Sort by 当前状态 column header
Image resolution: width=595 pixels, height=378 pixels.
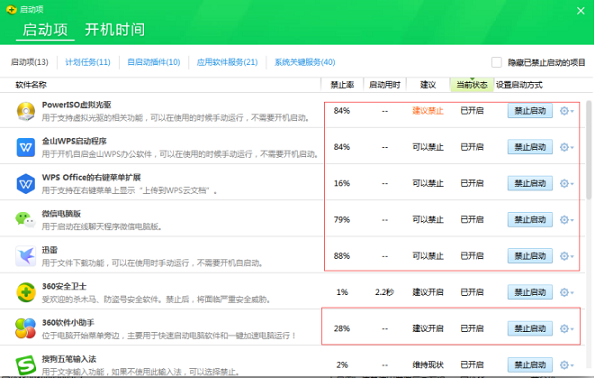[472, 85]
